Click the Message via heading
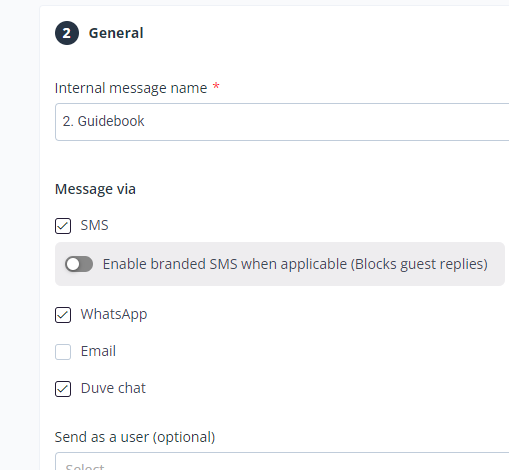The width and height of the screenshot is (509, 470). [95, 189]
